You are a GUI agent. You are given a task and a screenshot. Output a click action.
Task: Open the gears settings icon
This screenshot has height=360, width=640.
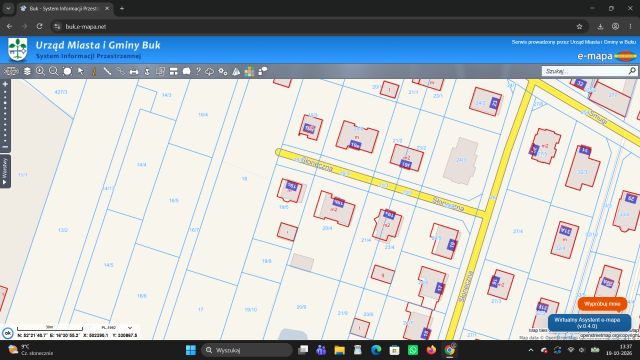(x=222, y=71)
